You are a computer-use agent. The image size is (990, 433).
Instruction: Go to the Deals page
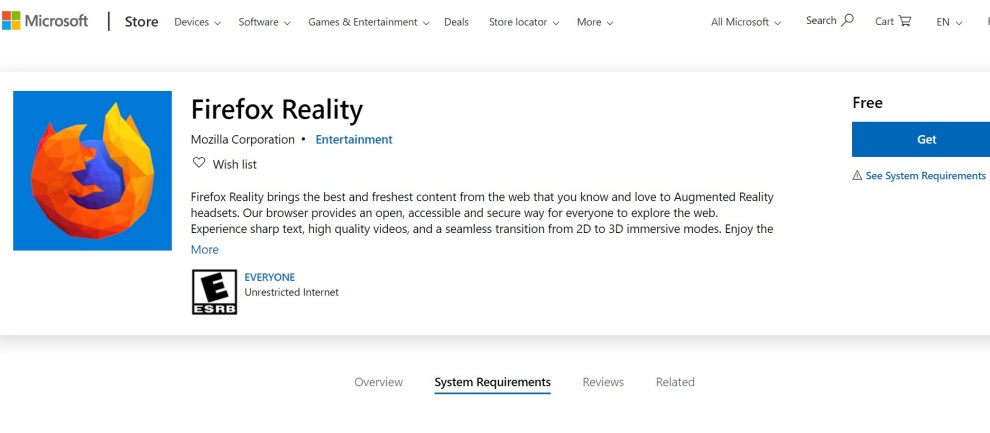point(456,22)
